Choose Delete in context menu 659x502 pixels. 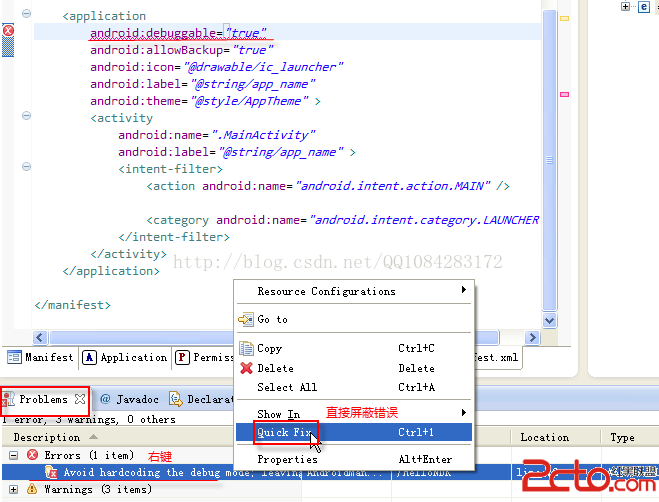[x=353, y=368]
